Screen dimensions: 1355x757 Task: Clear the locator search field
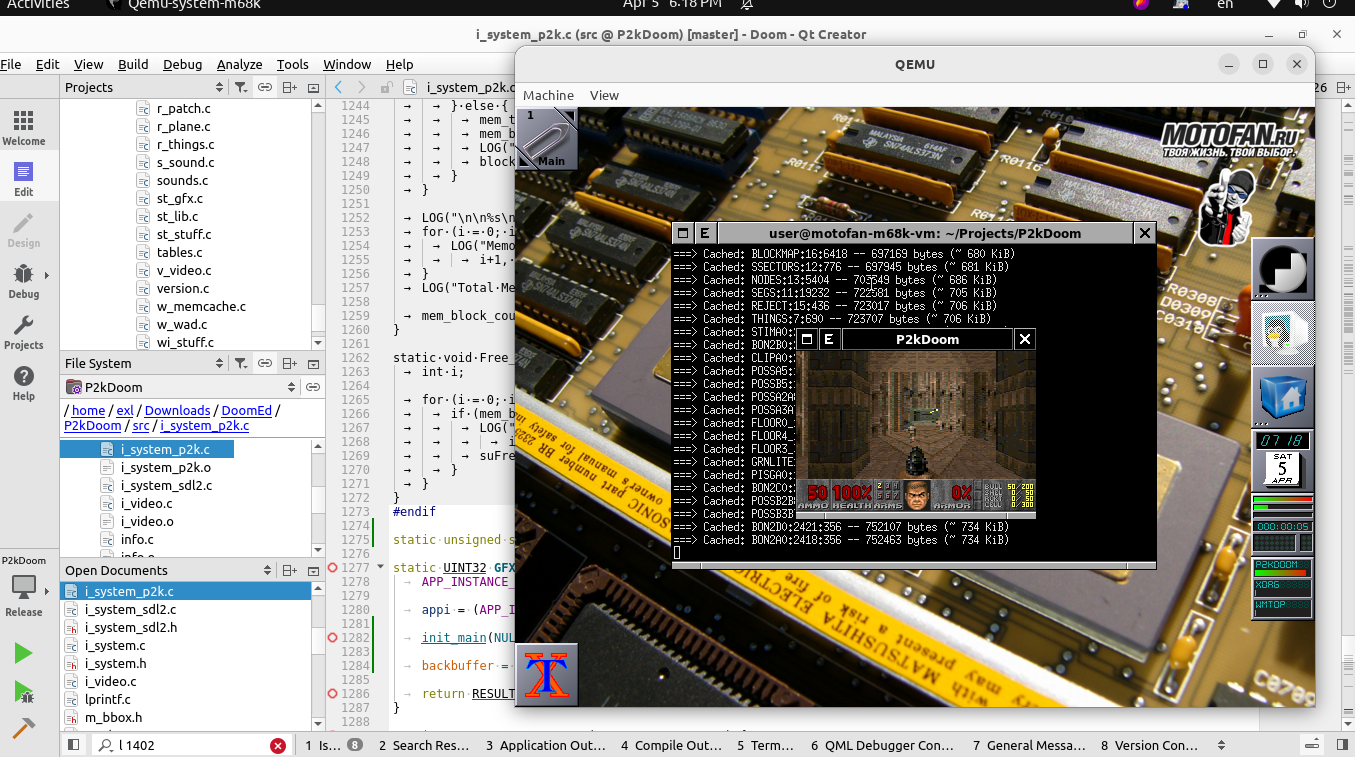(x=278, y=746)
